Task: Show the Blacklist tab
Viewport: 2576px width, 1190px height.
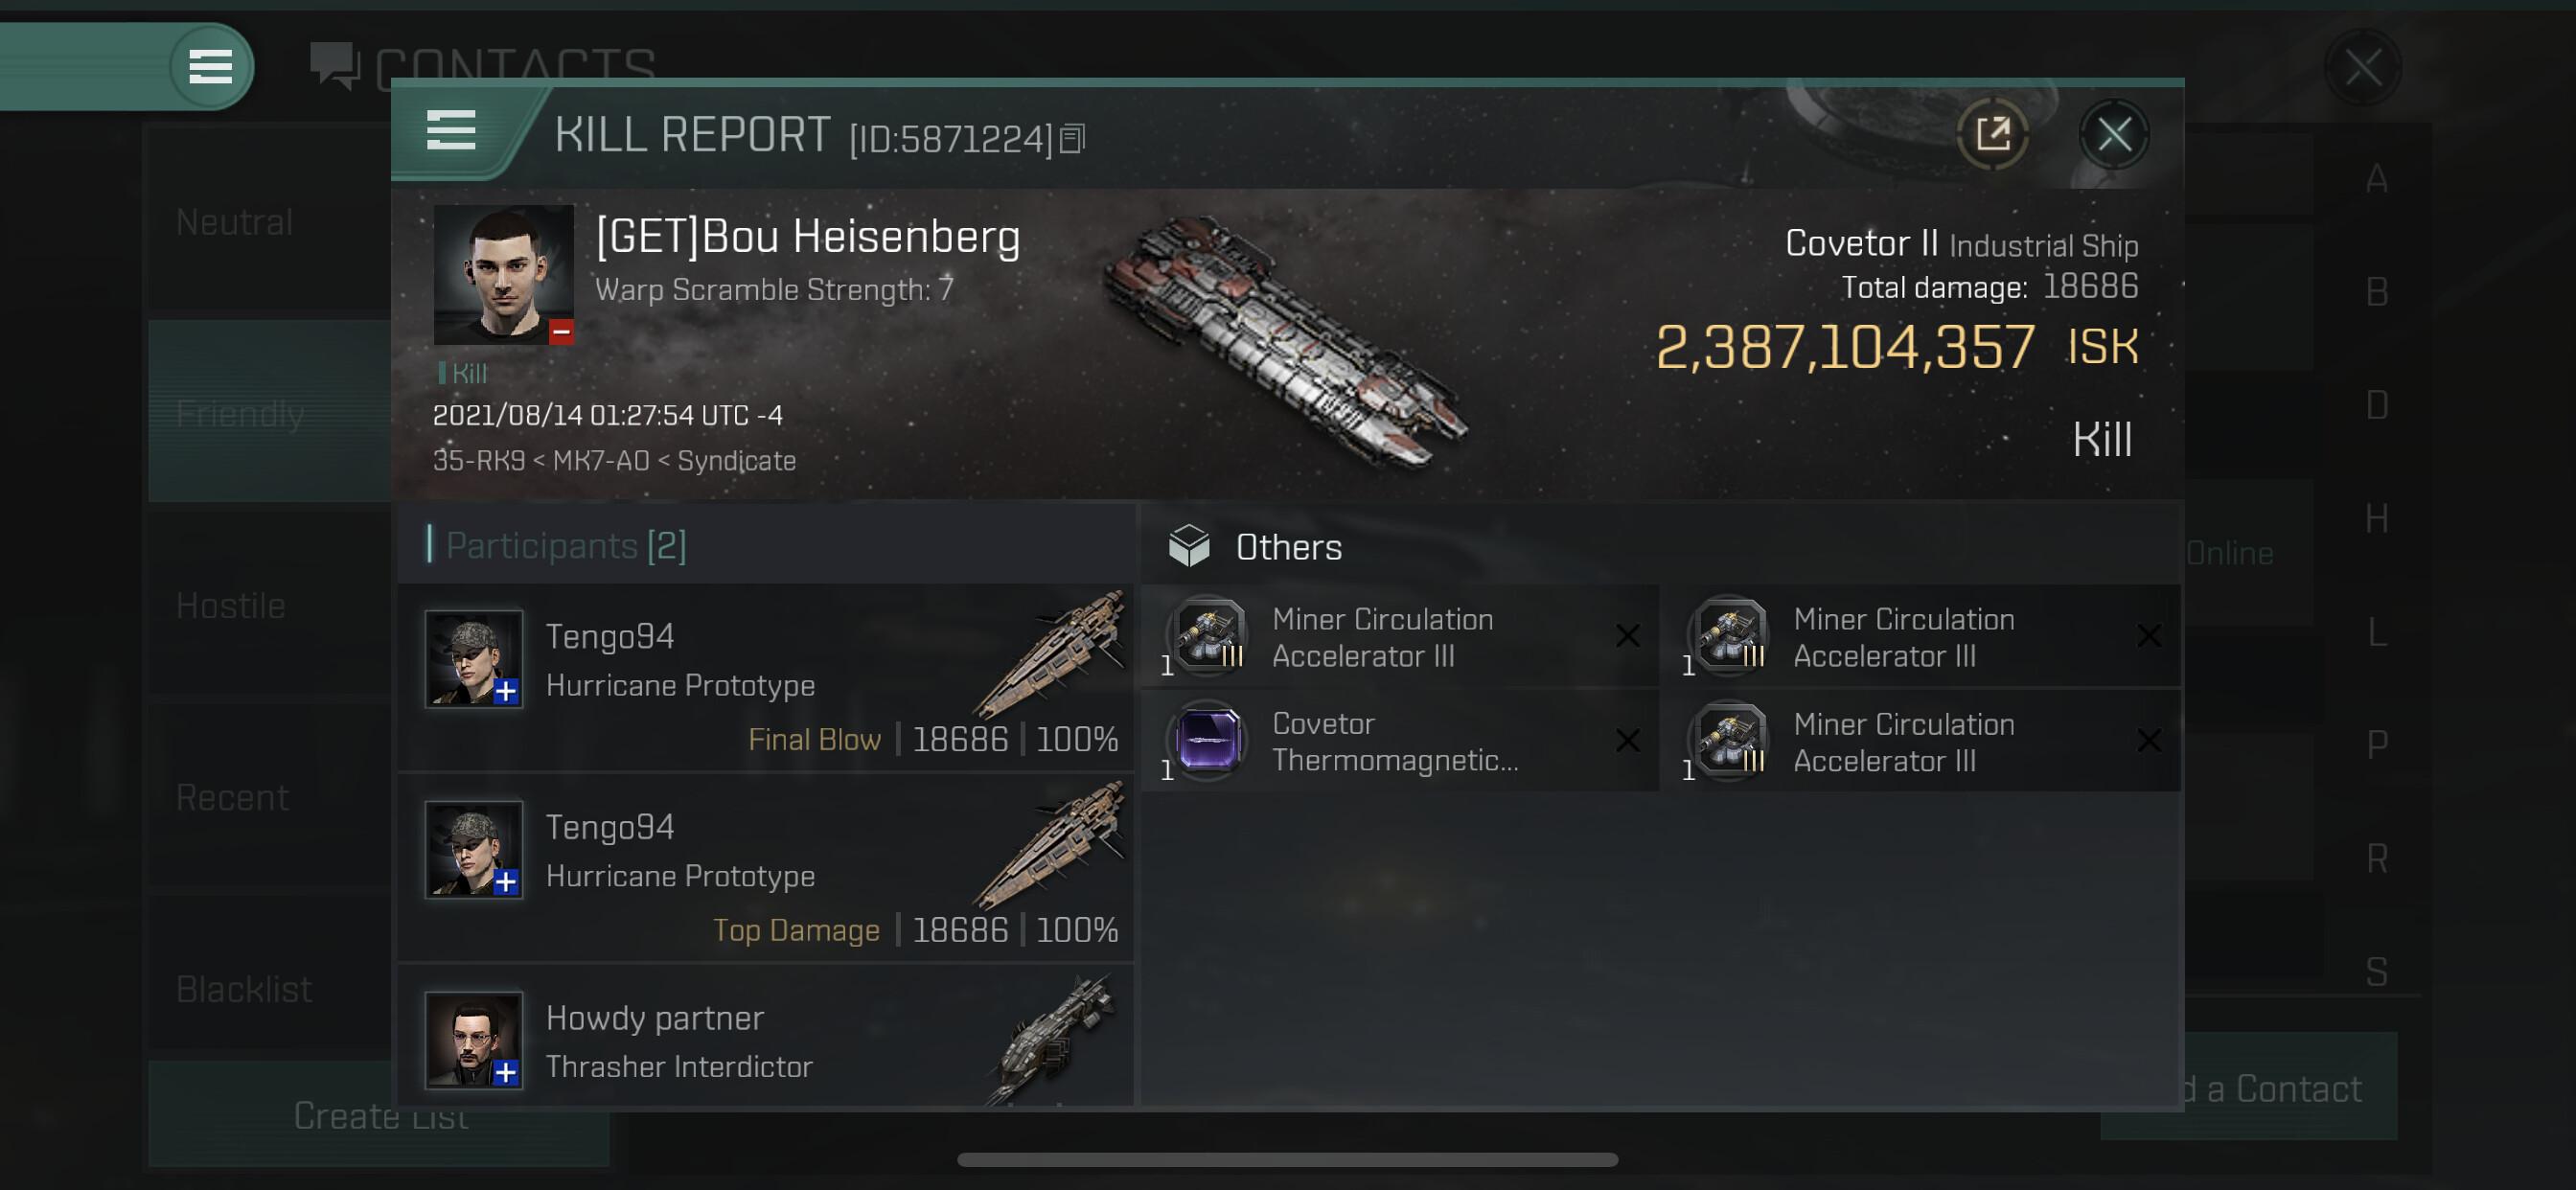Action: click(x=244, y=989)
